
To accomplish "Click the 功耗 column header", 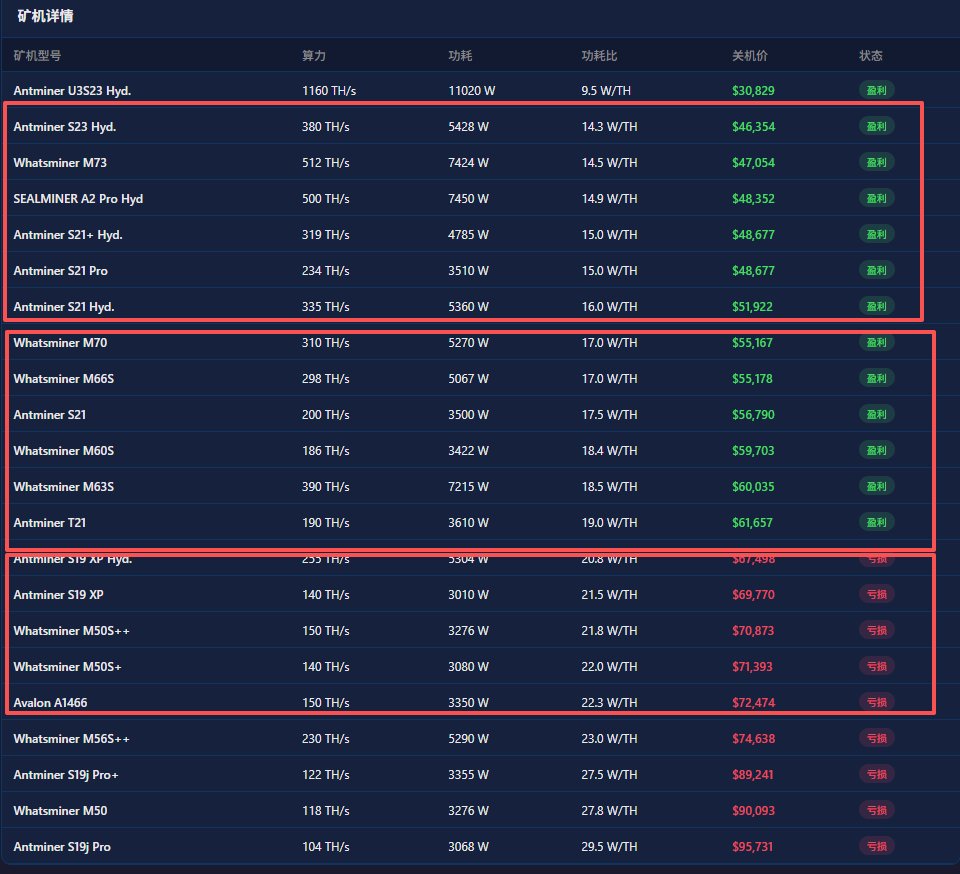I will point(460,56).
